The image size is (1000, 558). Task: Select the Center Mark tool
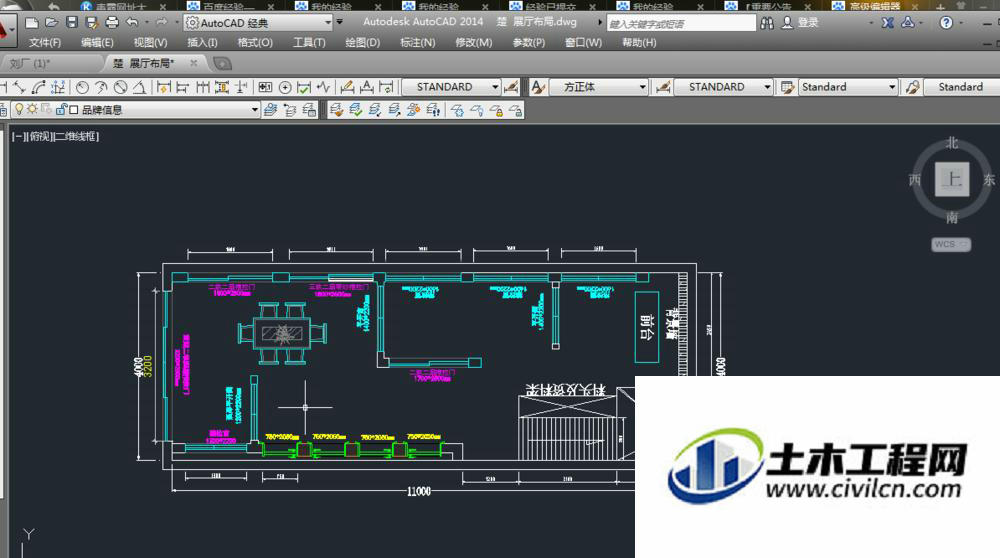coord(285,87)
